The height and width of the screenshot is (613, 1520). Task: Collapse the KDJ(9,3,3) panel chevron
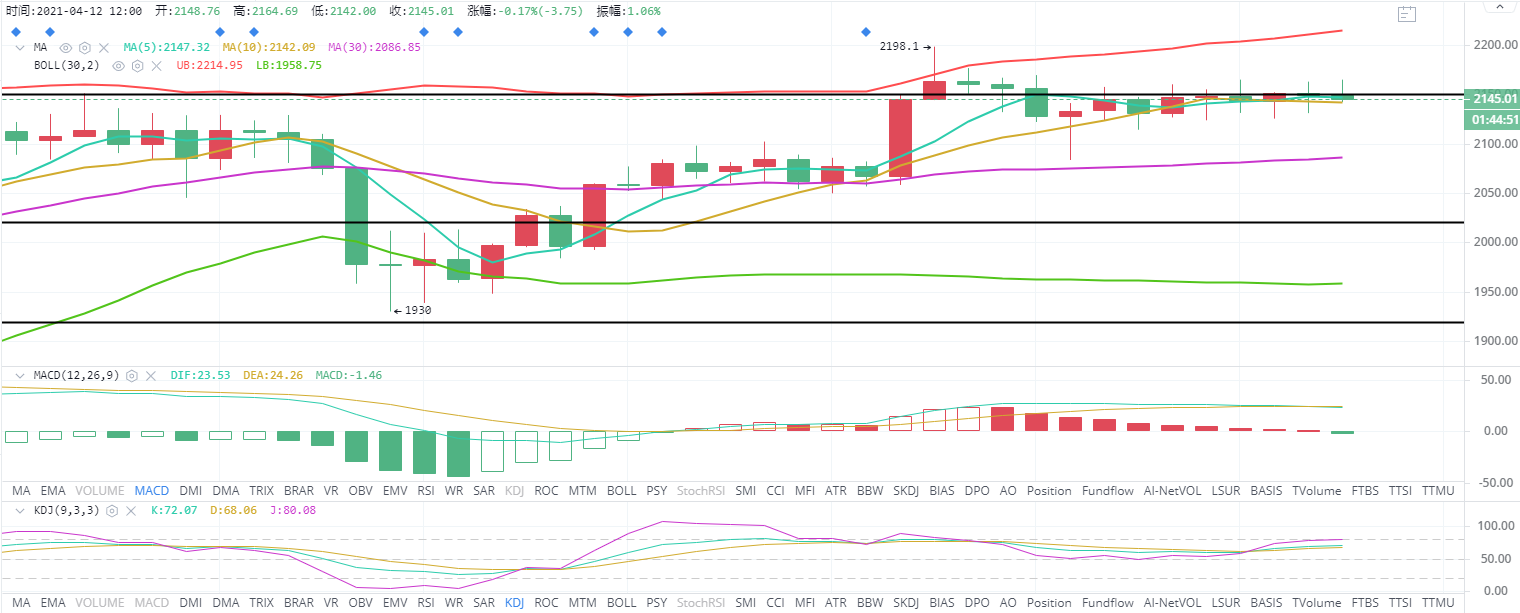pos(19,509)
